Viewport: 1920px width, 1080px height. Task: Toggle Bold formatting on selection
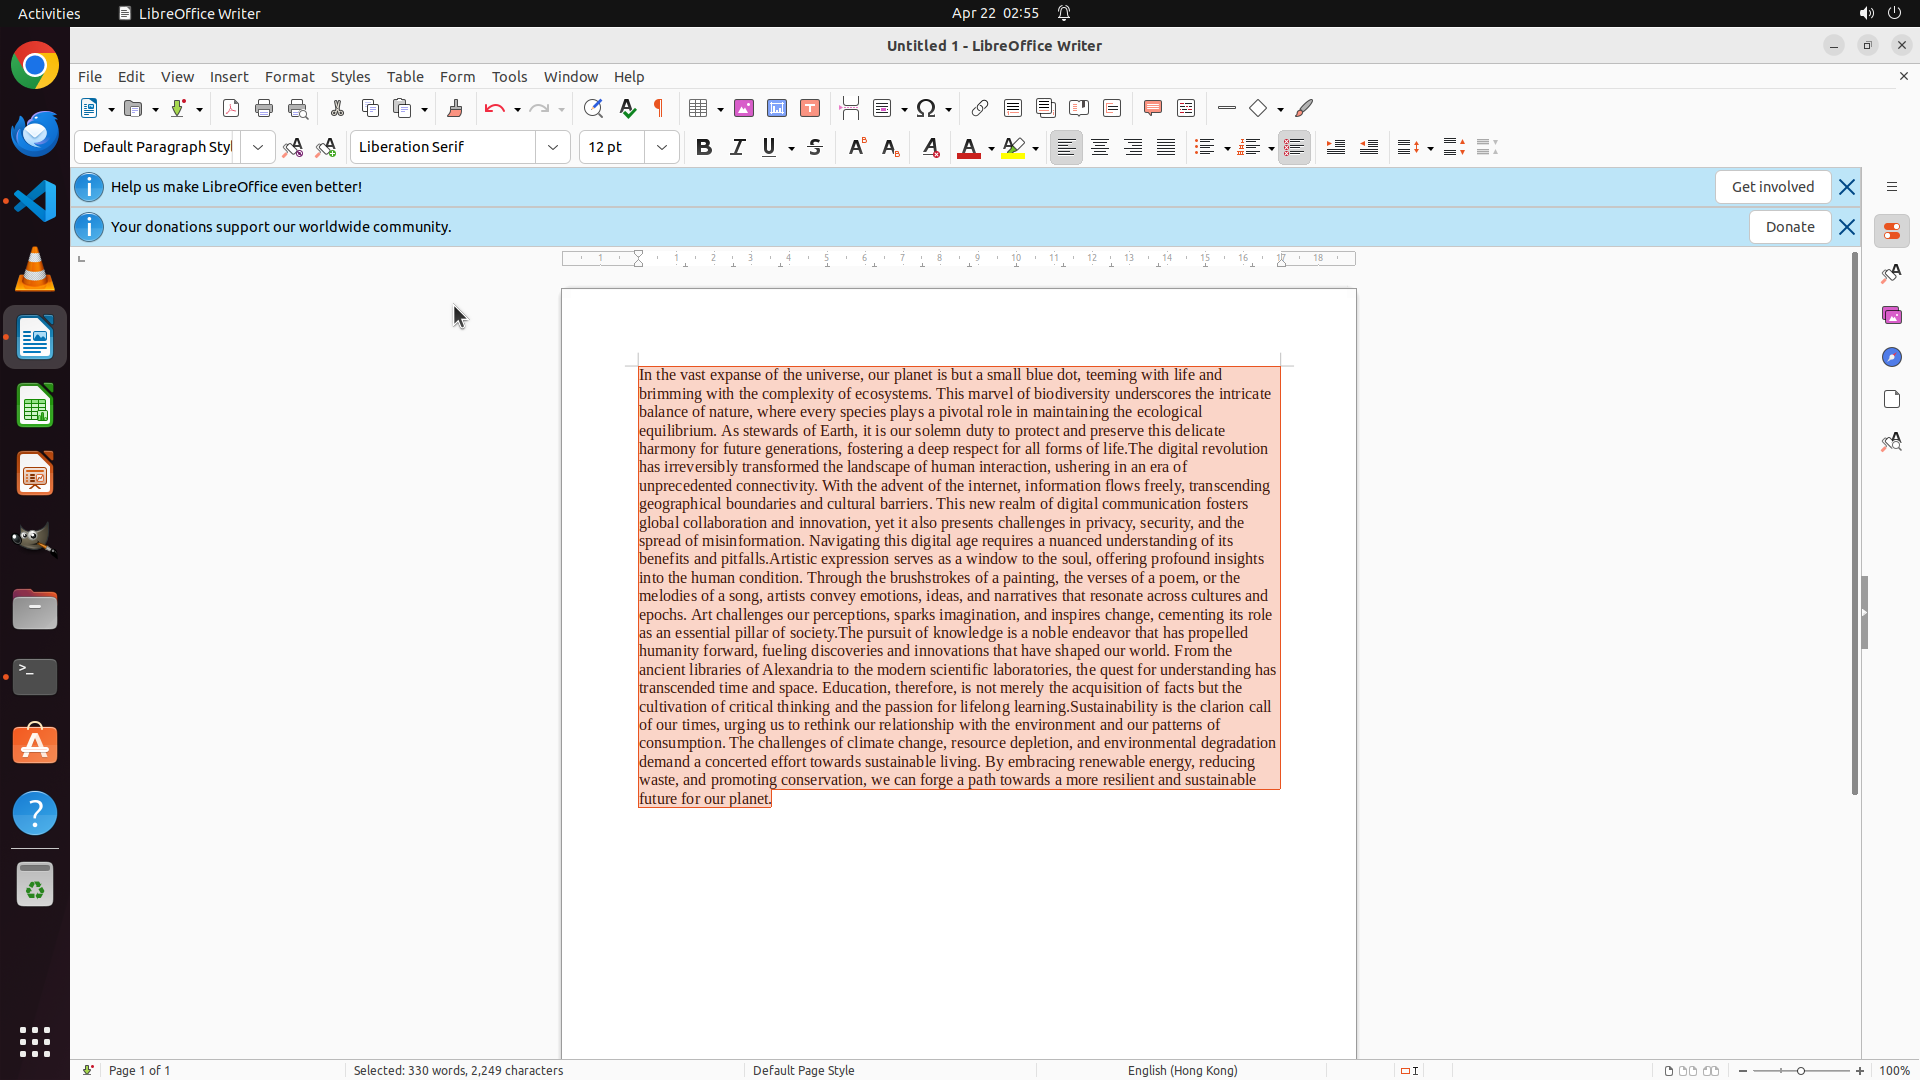[x=704, y=147]
